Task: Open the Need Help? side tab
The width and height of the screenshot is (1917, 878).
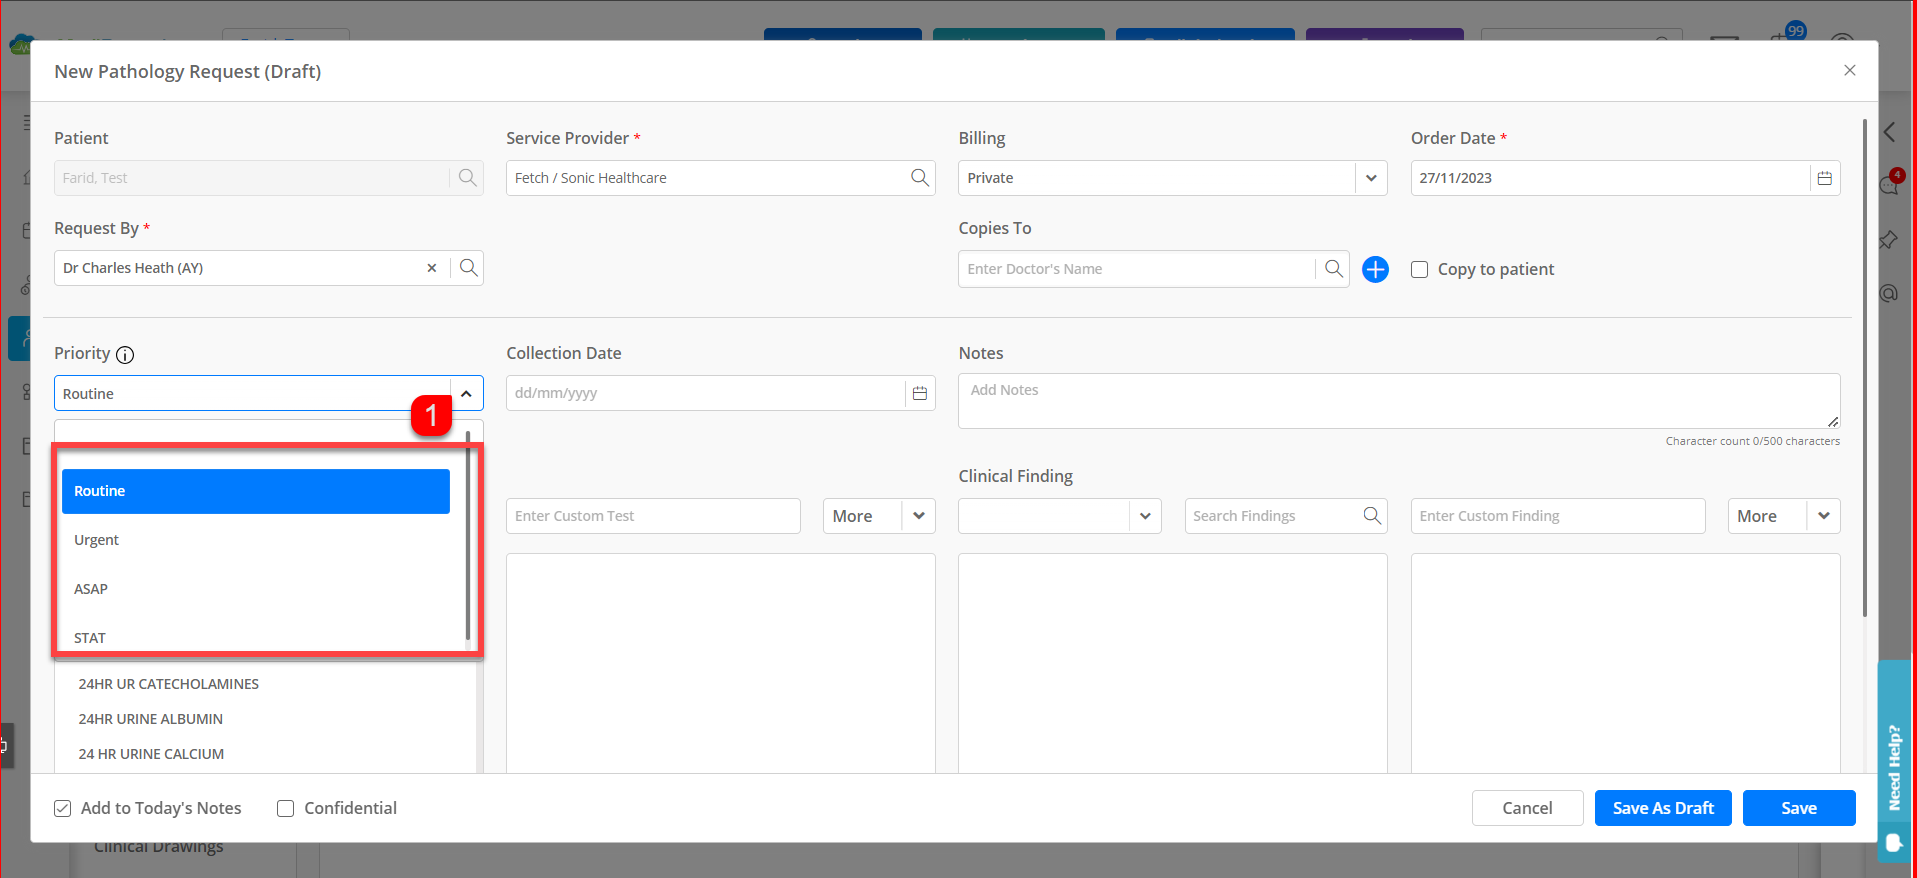Action: point(1894,766)
